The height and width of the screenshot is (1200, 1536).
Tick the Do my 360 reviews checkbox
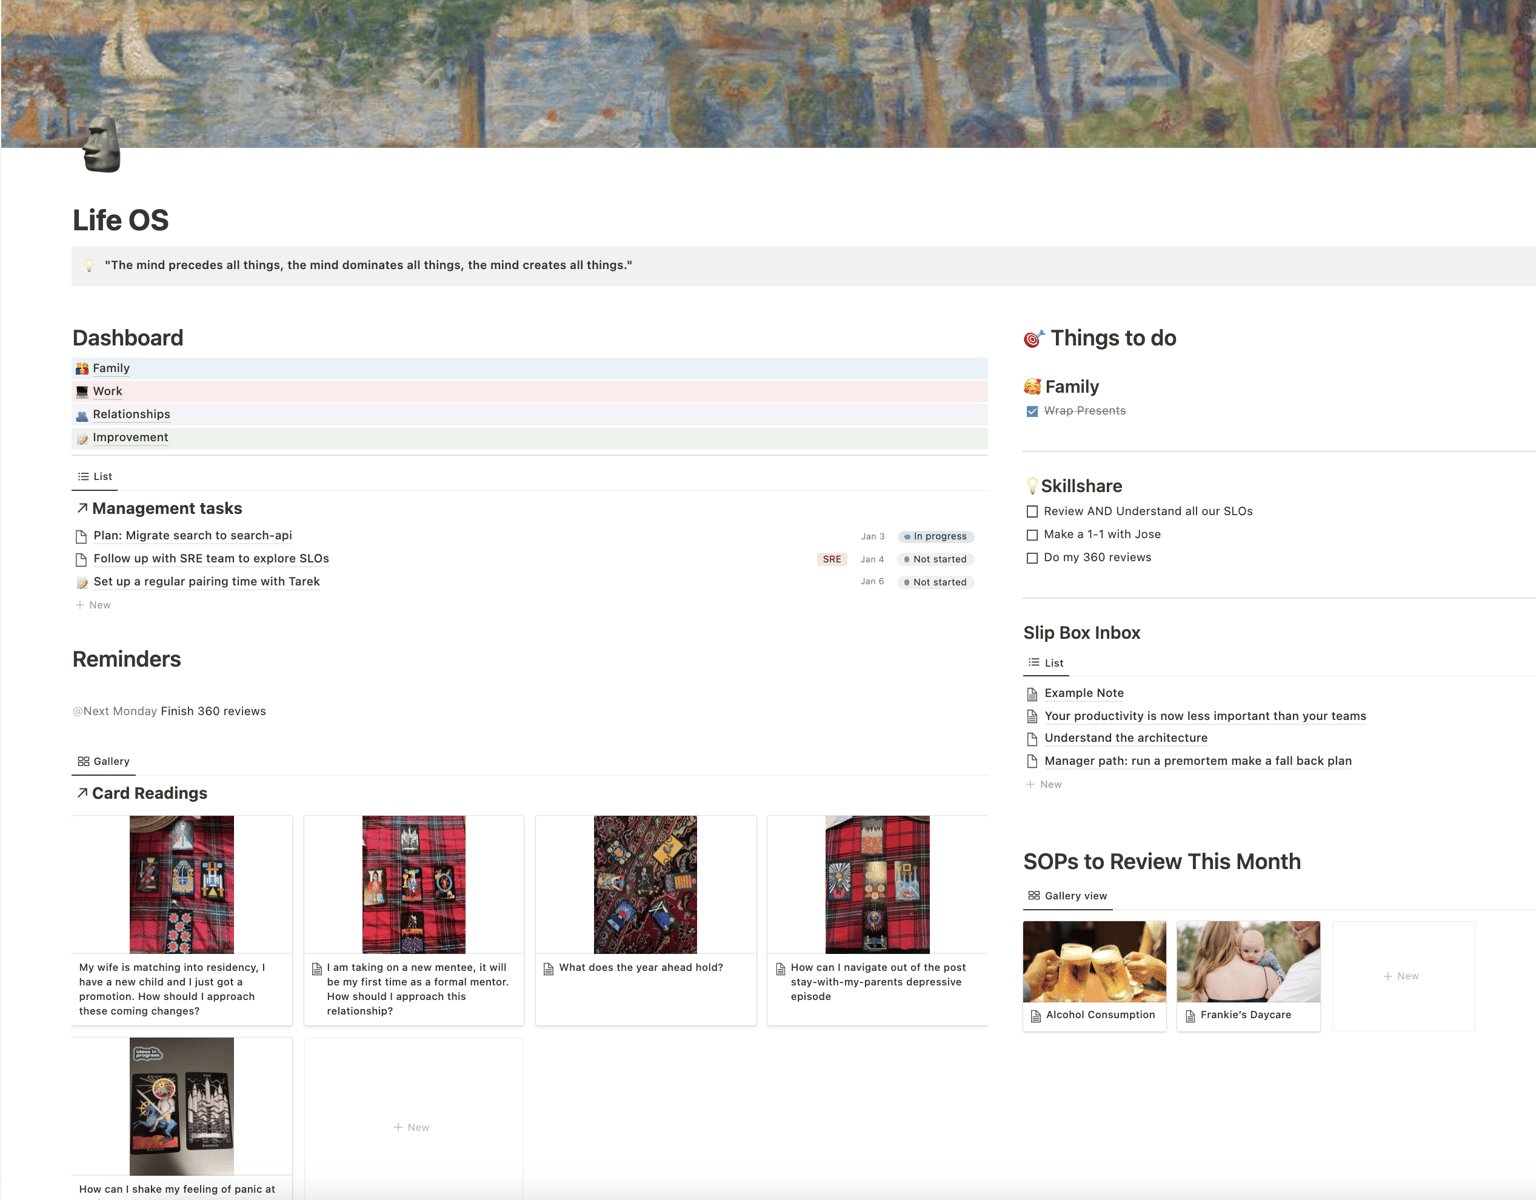point(1032,558)
